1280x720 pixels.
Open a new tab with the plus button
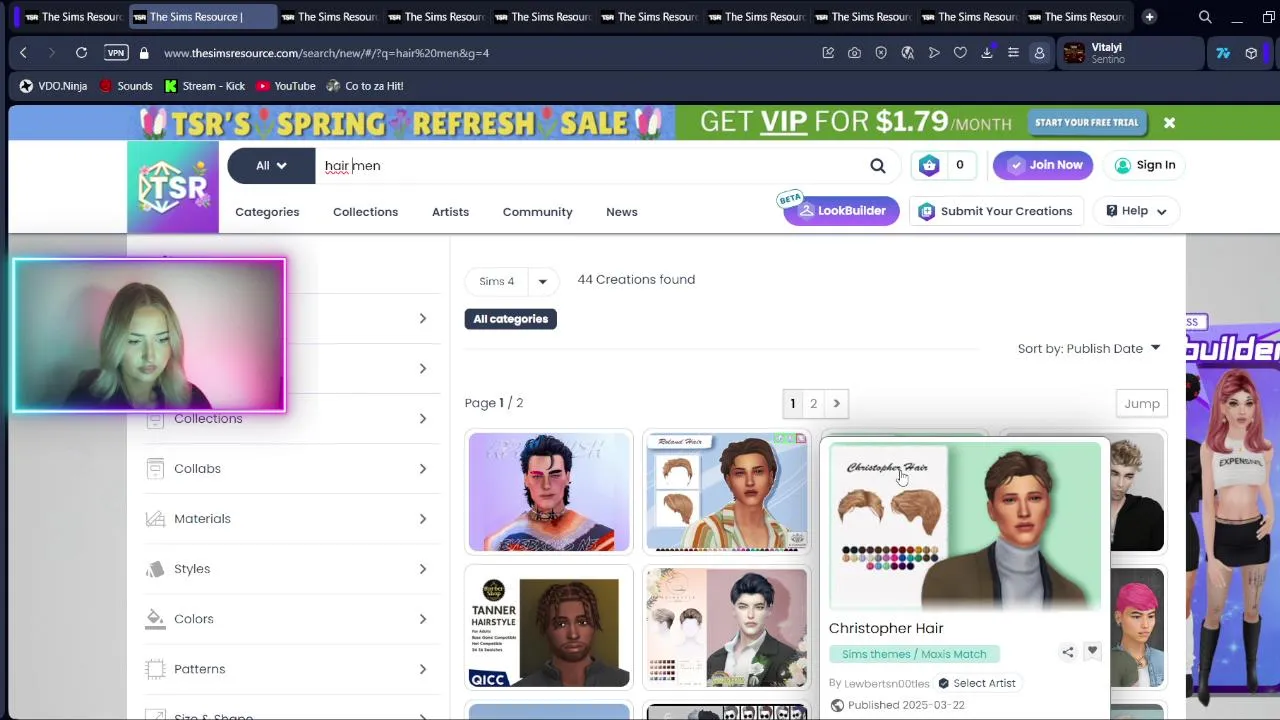pos(1149,17)
